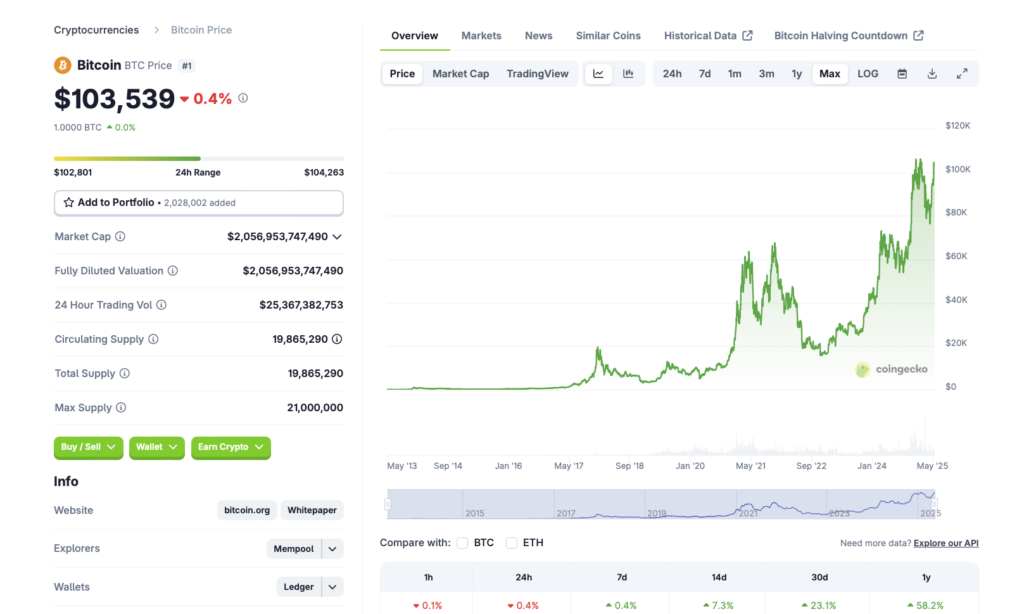Open the Market Cap info tooltip icon
The width and height of the screenshot is (1024, 614).
[120, 236]
